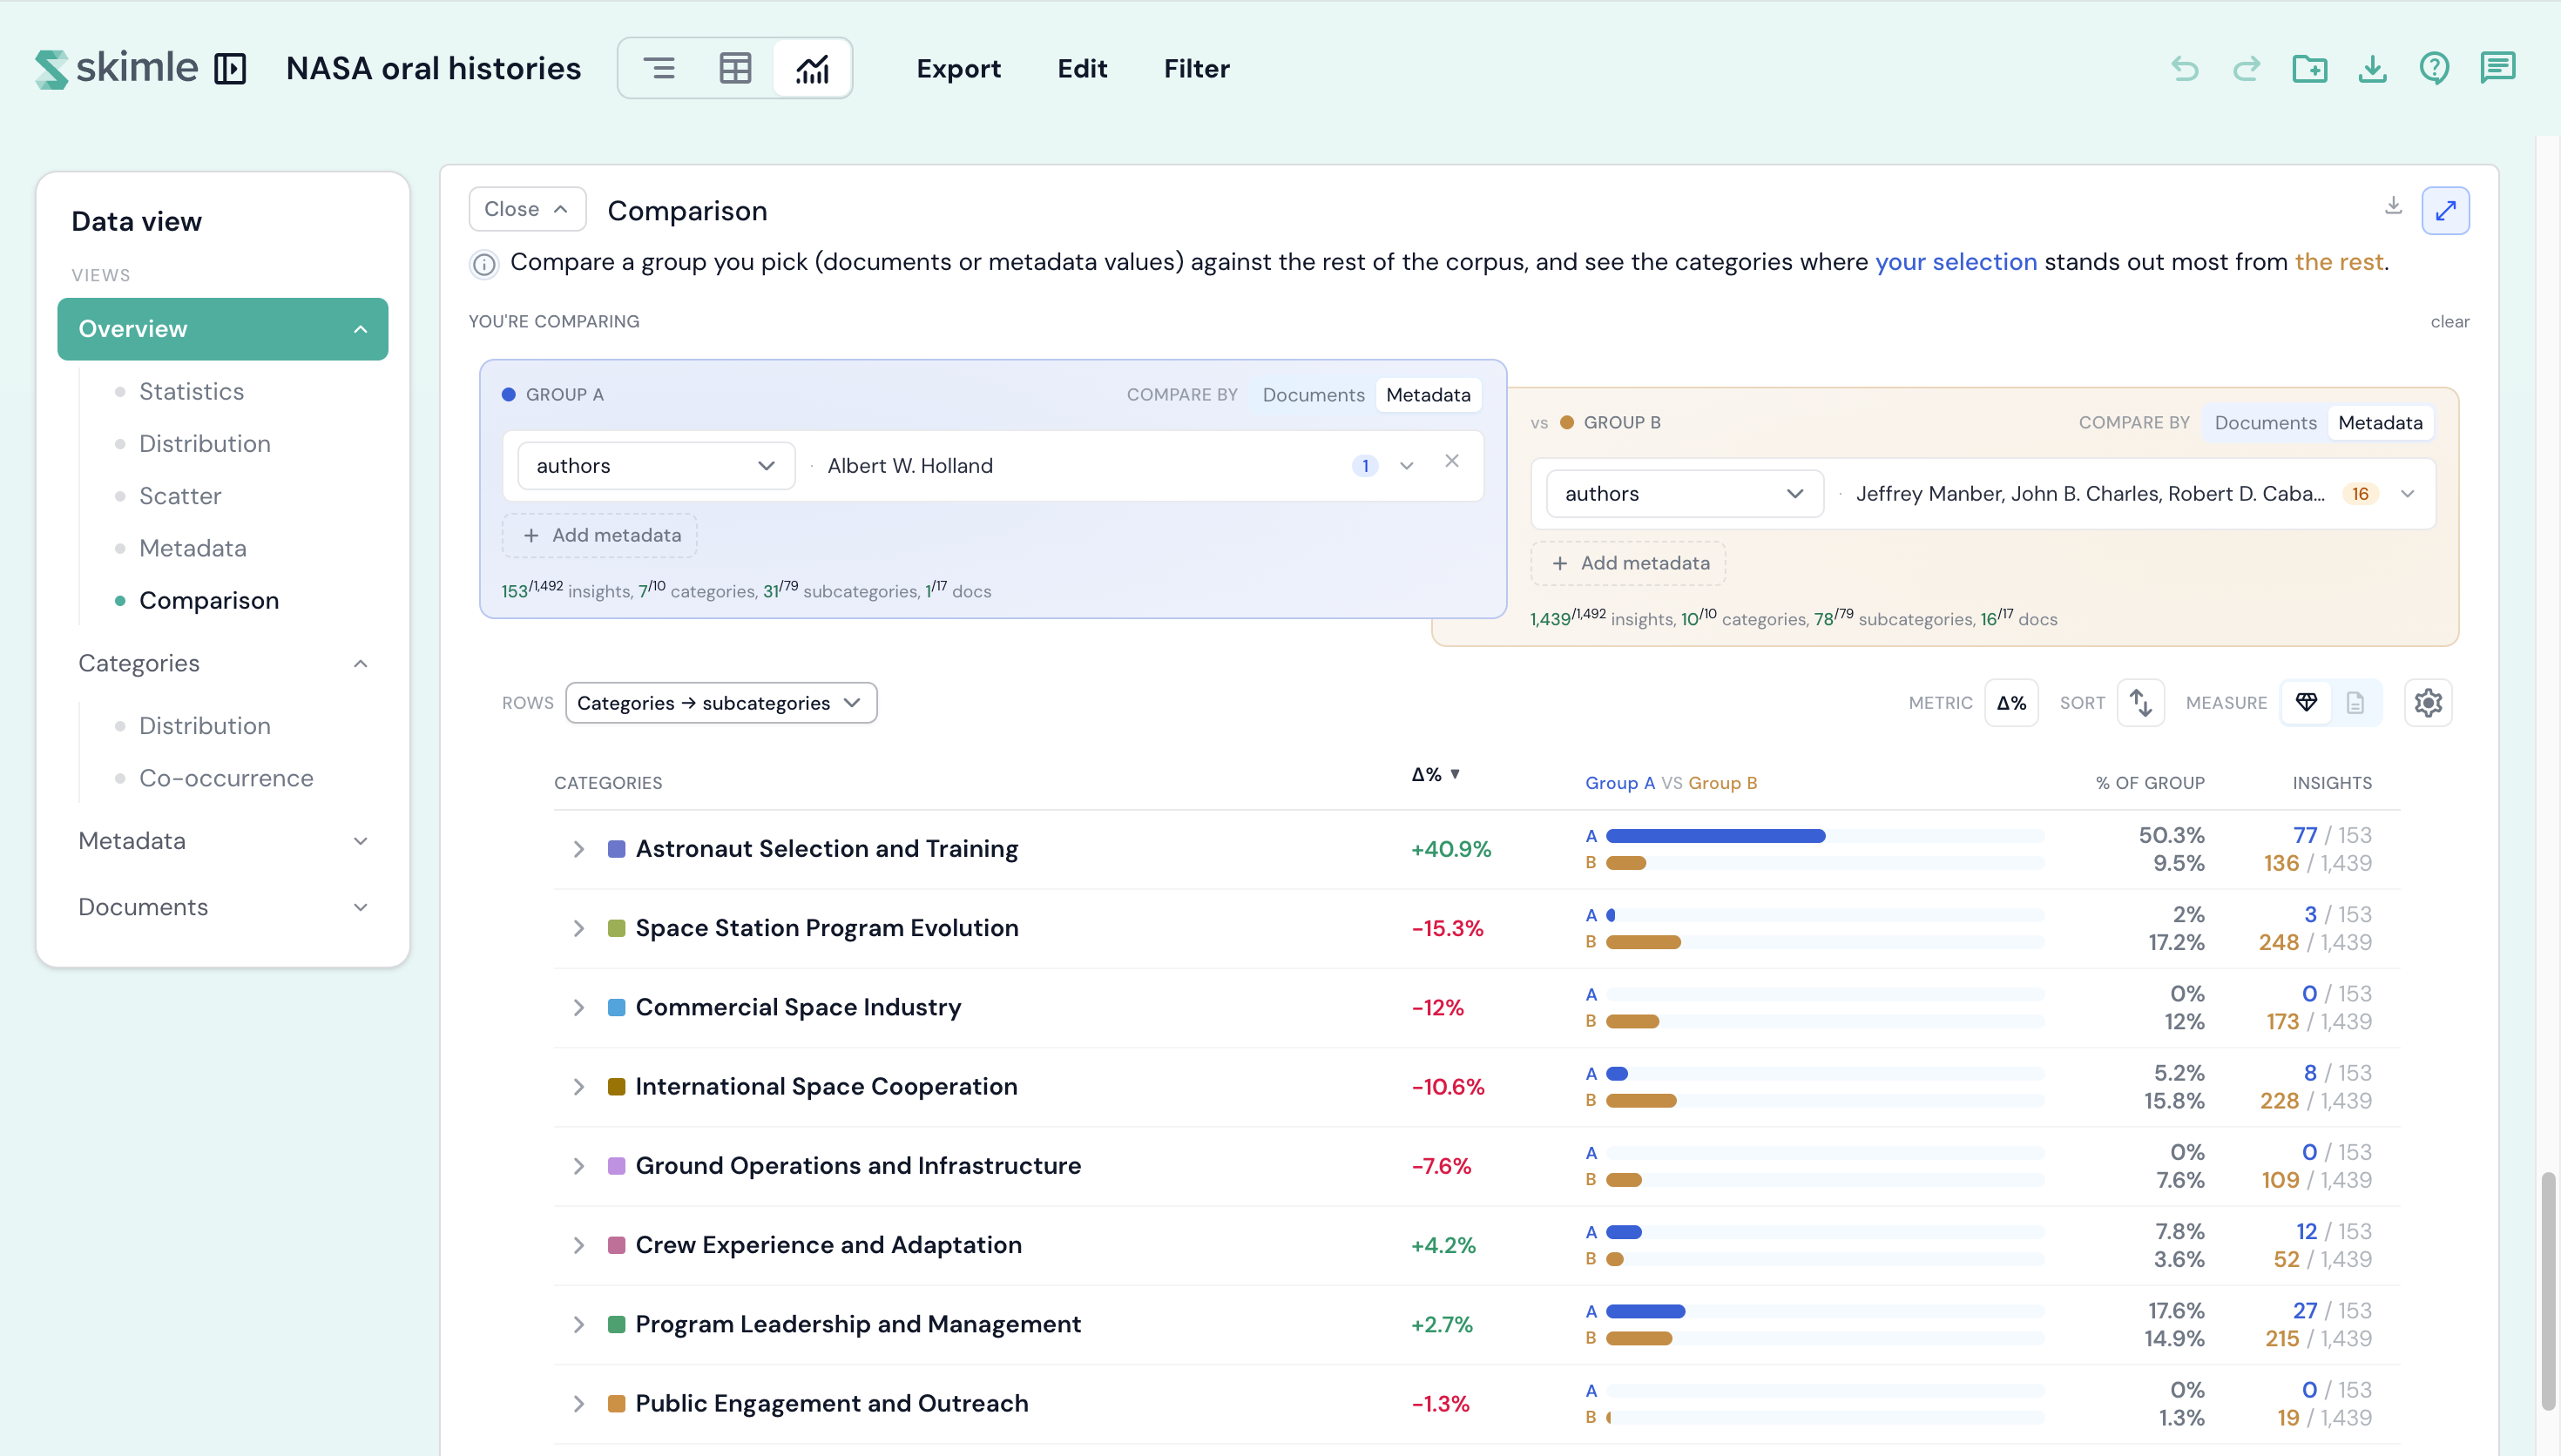Expand Commercial Space Industry row
Screen dimensions: 2561x1456
(x=578, y=1008)
